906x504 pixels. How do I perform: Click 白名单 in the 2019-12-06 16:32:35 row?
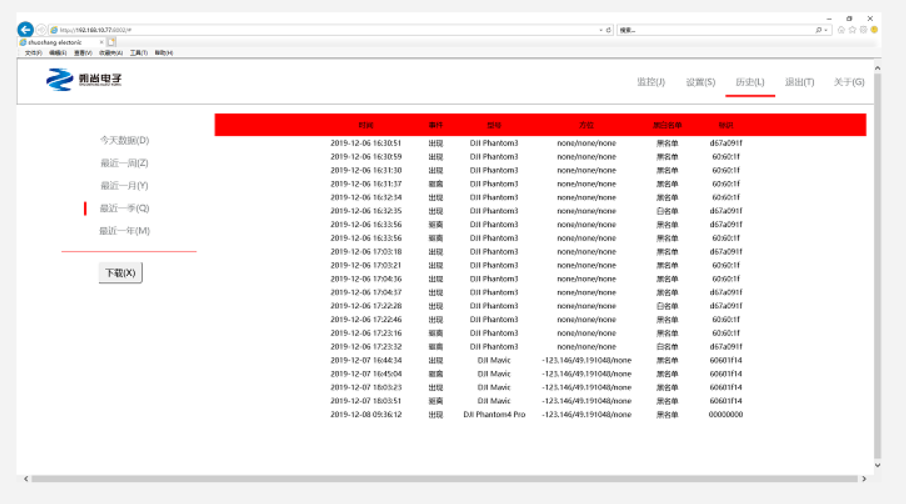(667, 211)
